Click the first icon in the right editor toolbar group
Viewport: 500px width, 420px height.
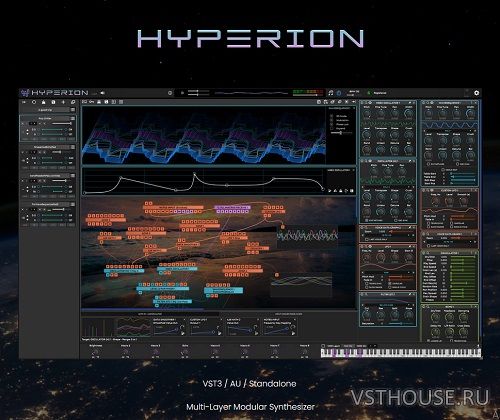pos(319,102)
